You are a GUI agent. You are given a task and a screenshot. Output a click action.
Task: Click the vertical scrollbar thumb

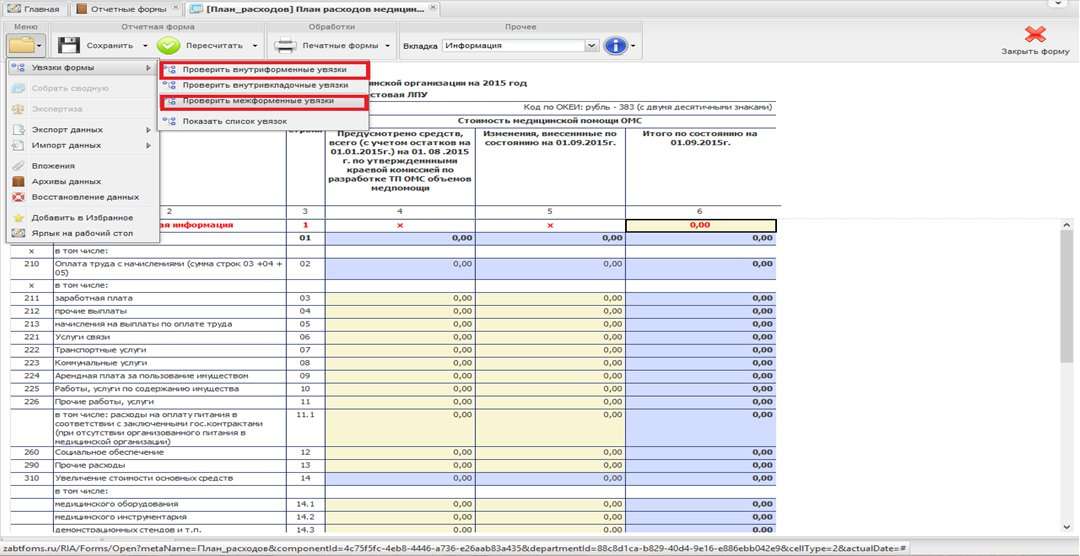pos(1067,296)
